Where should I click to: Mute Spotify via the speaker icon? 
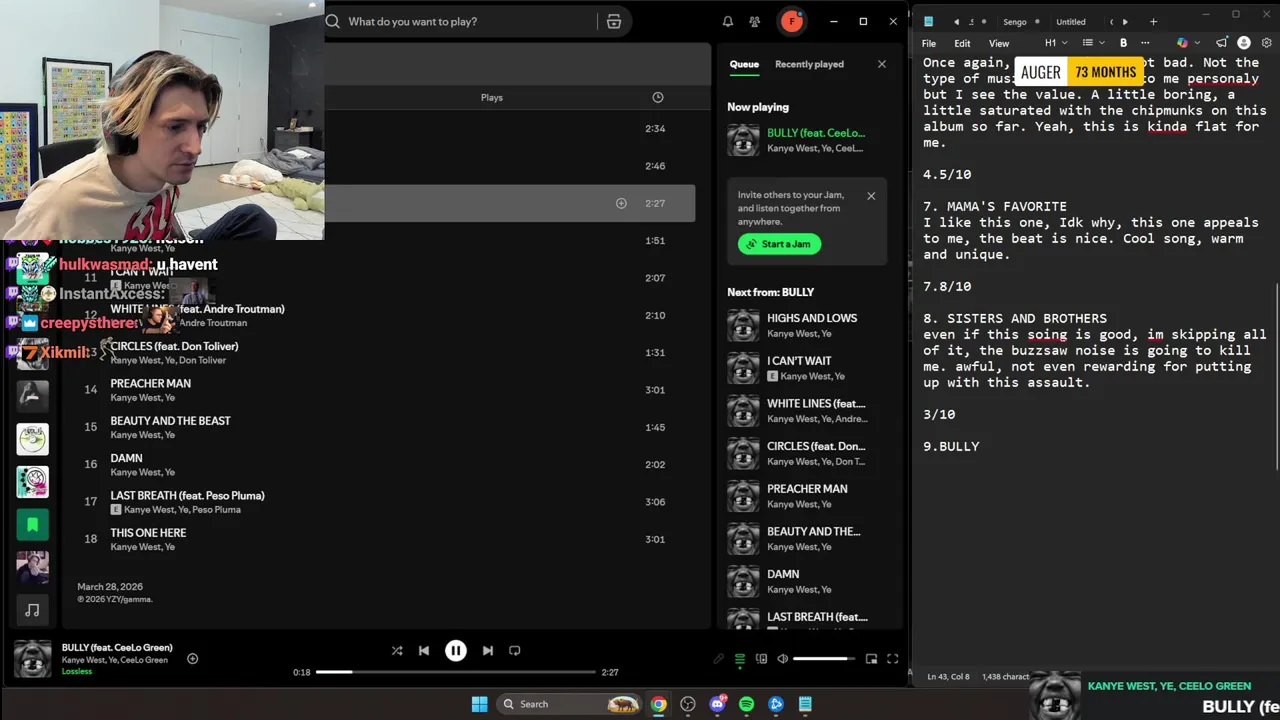click(782, 659)
